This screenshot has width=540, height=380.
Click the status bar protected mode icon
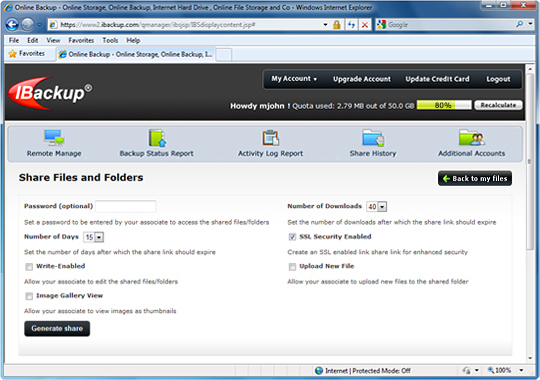pyautogui.click(x=467, y=370)
